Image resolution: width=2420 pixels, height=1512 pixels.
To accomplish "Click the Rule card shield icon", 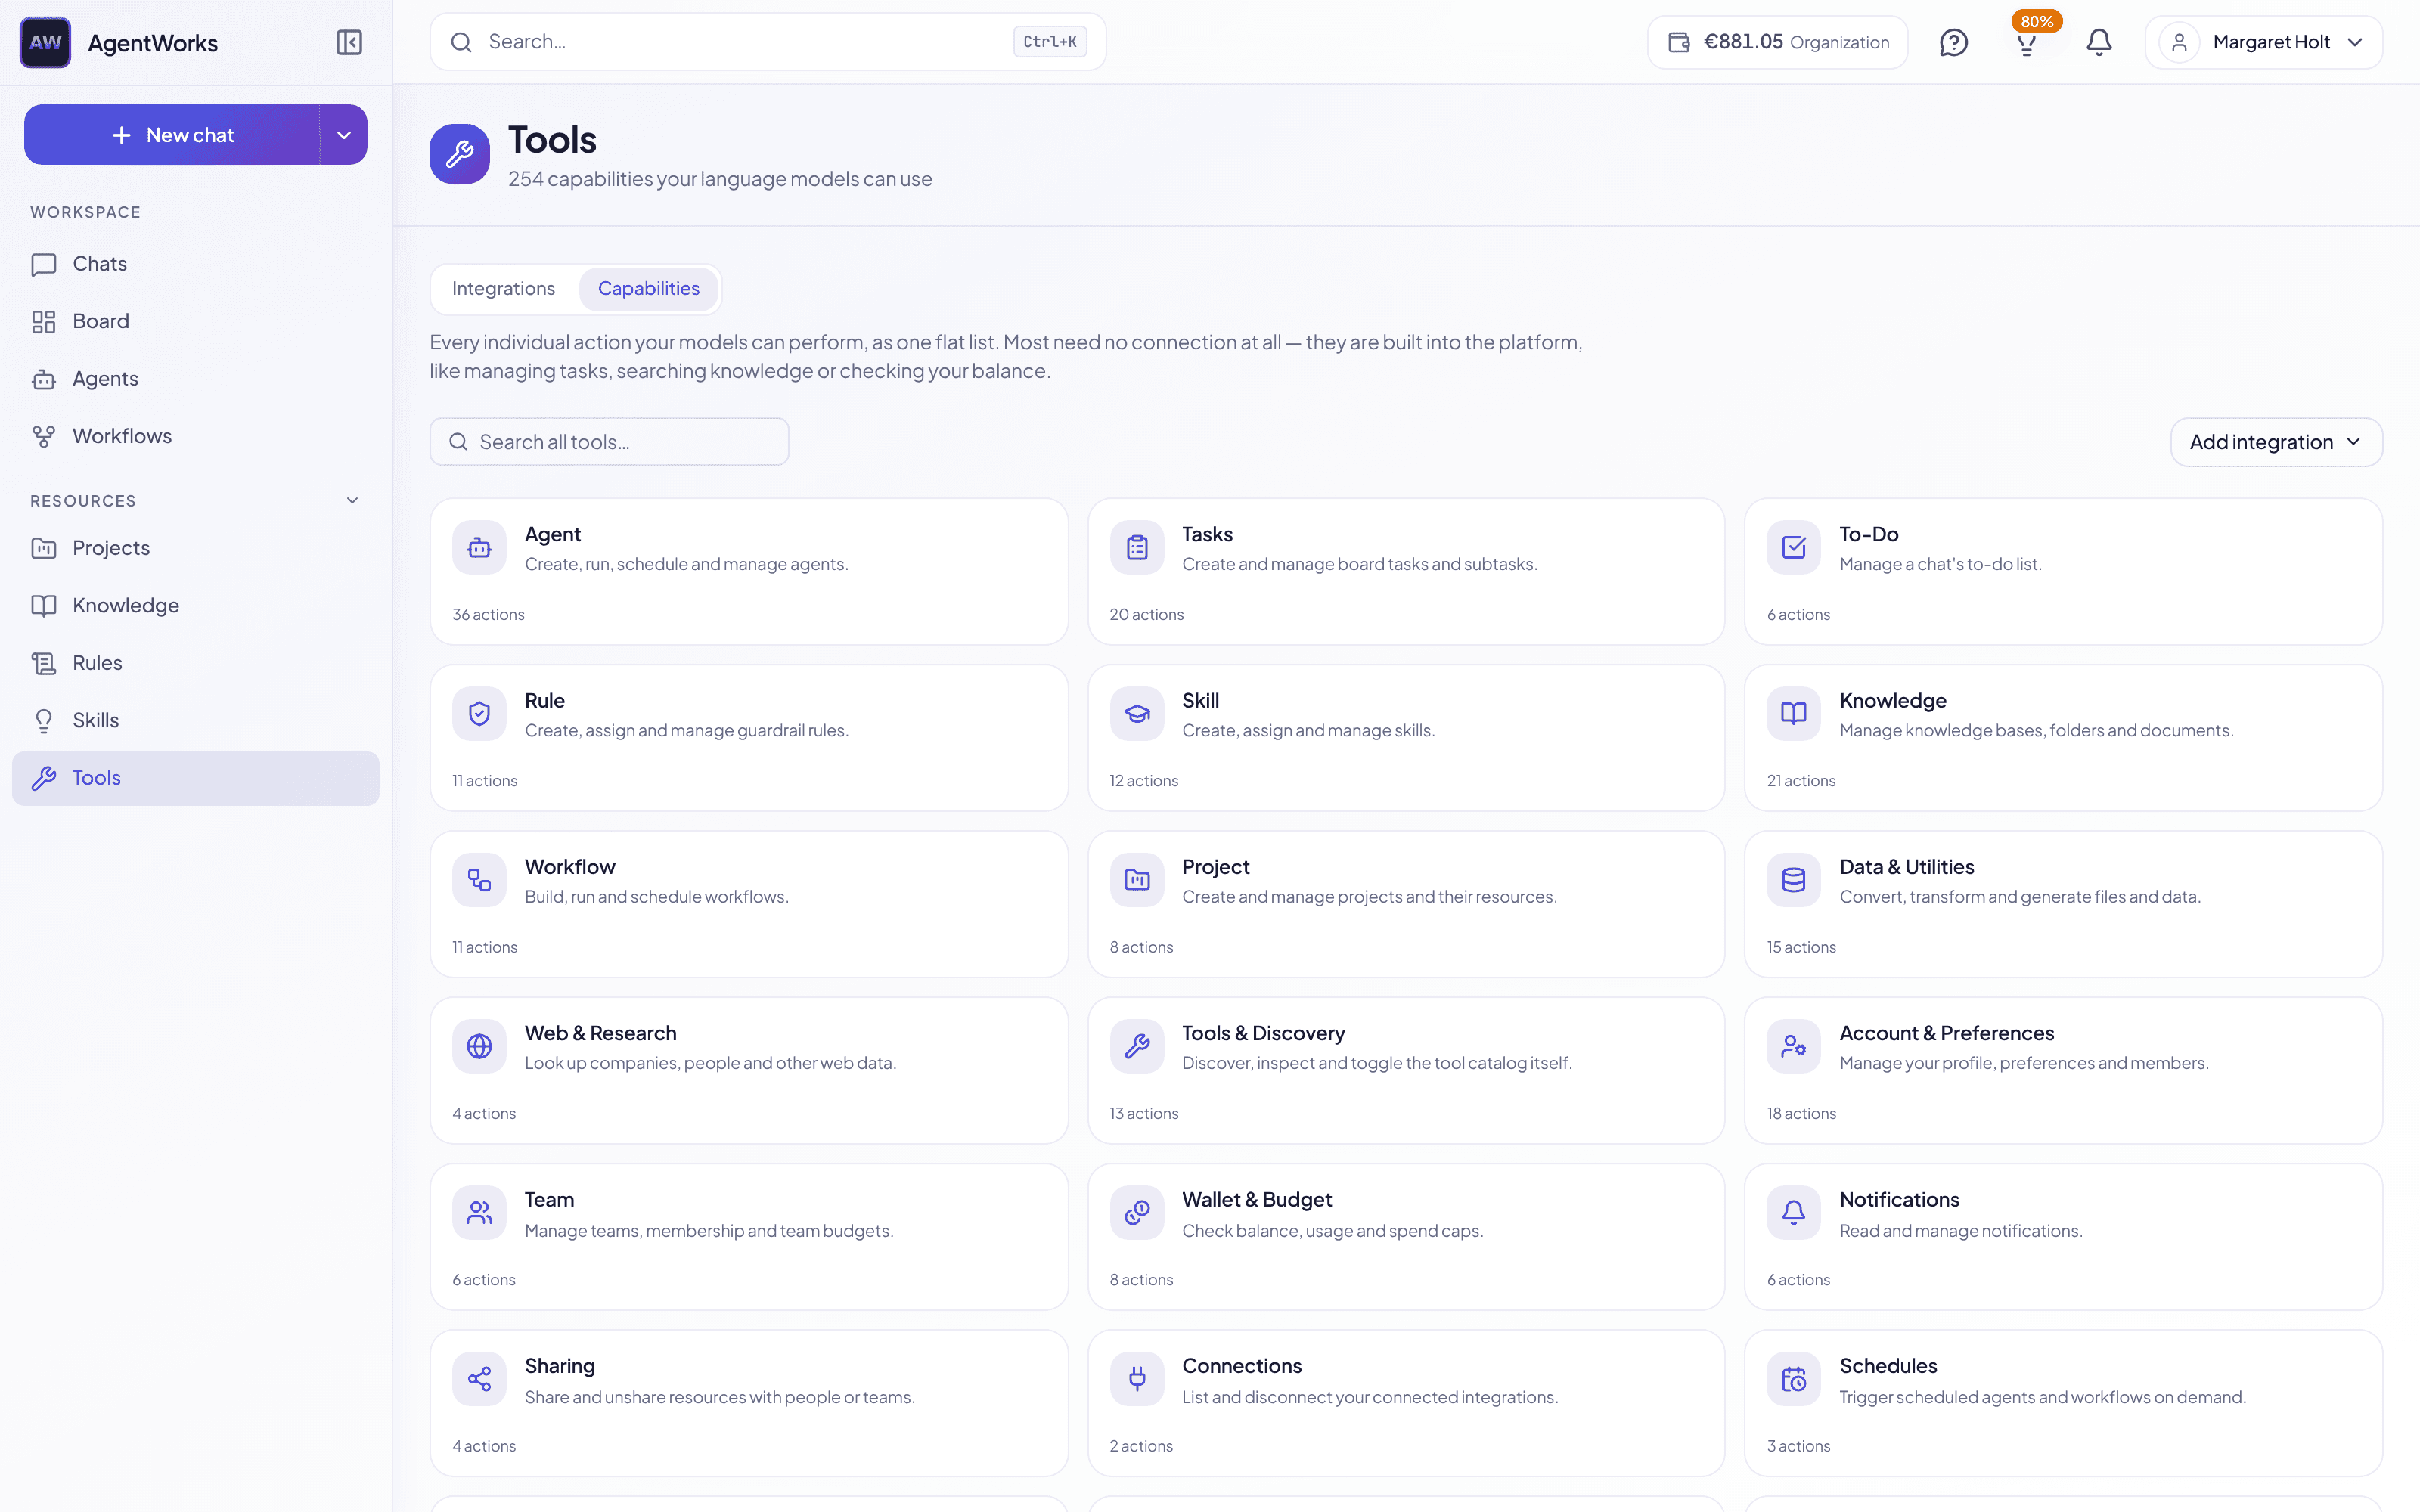I will tap(479, 713).
